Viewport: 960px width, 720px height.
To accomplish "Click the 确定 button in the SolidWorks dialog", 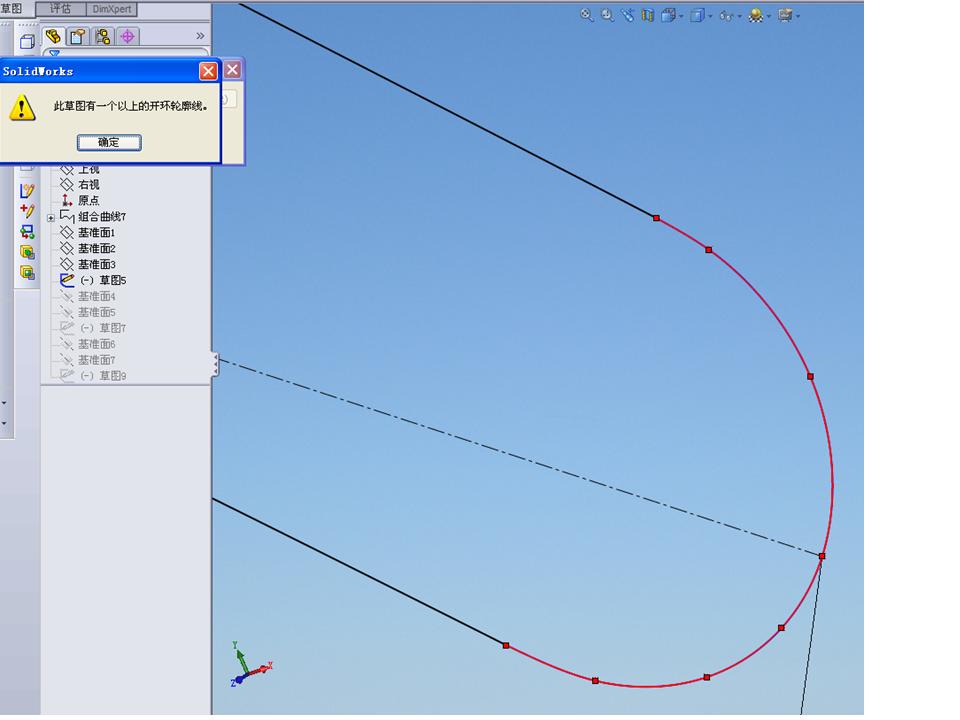I will click(109, 143).
